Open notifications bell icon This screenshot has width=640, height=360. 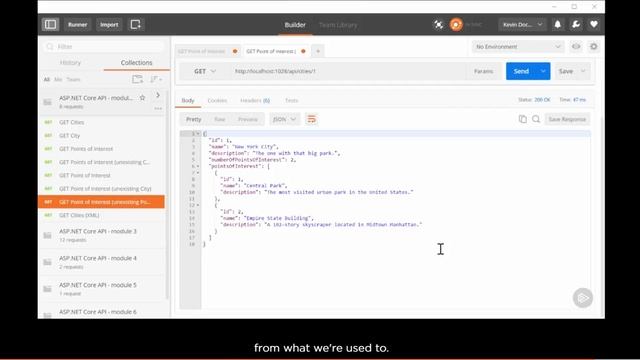pos(558,24)
